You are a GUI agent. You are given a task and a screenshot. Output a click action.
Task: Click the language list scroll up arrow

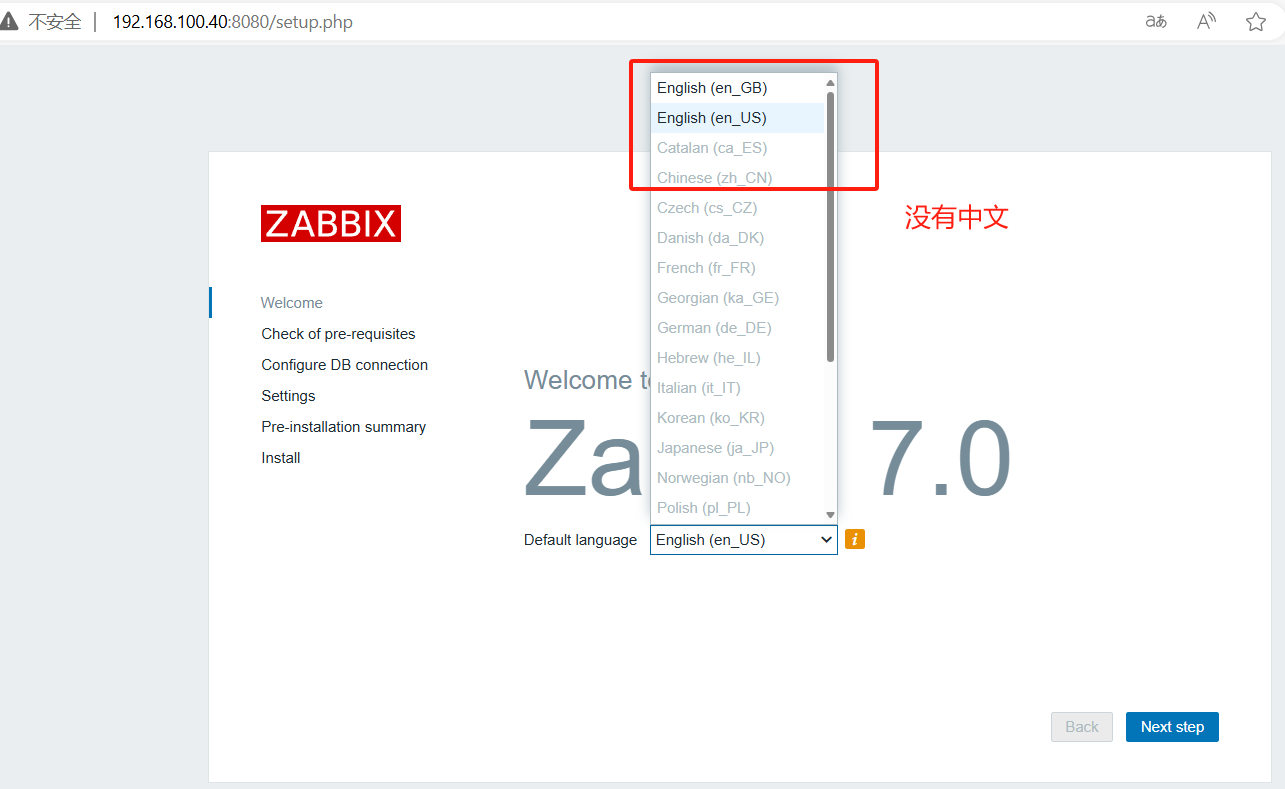[x=830, y=82]
